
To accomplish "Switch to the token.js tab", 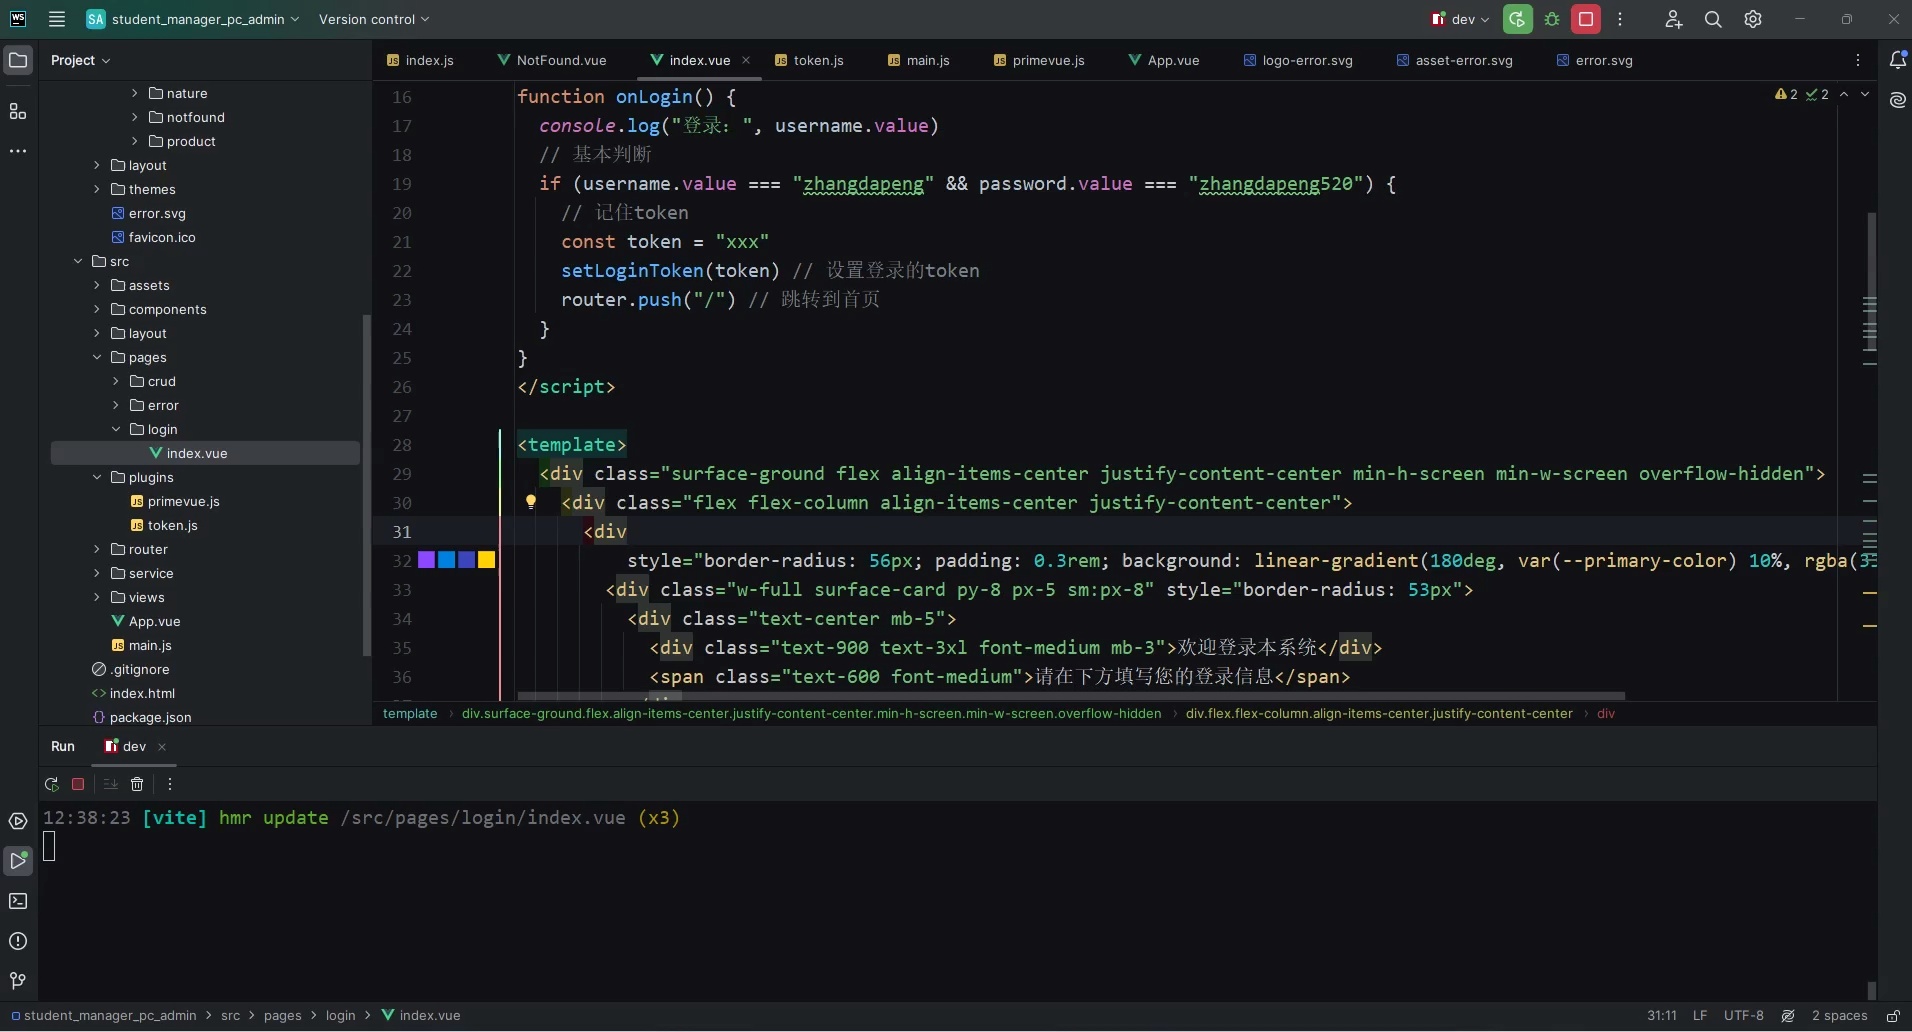I will (x=817, y=60).
